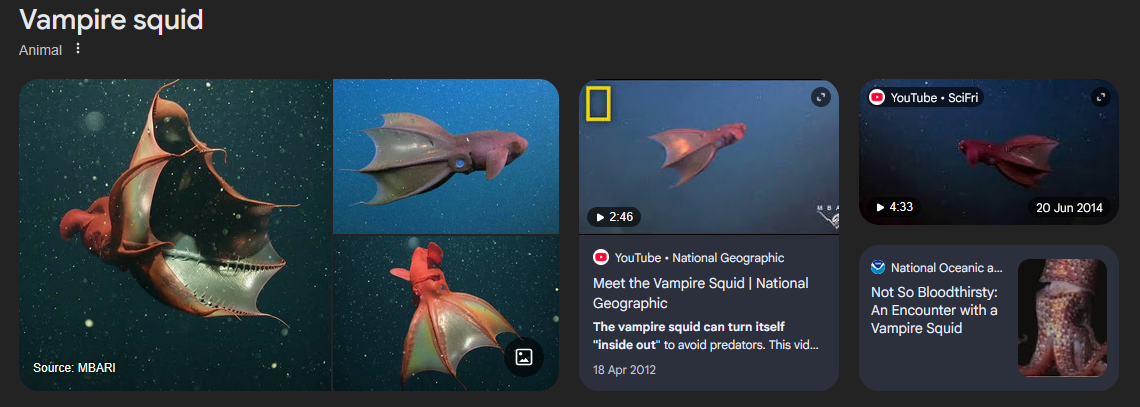Click 'Source: MBARI' caption
1140x407 pixels.
[x=74, y=368]
